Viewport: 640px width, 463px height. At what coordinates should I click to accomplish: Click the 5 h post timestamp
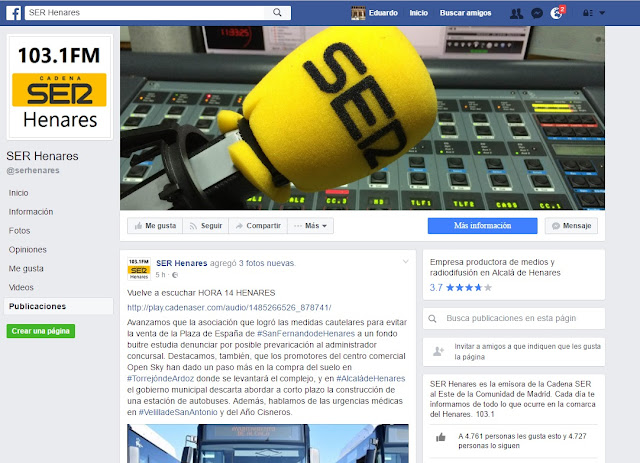(160, 275)
